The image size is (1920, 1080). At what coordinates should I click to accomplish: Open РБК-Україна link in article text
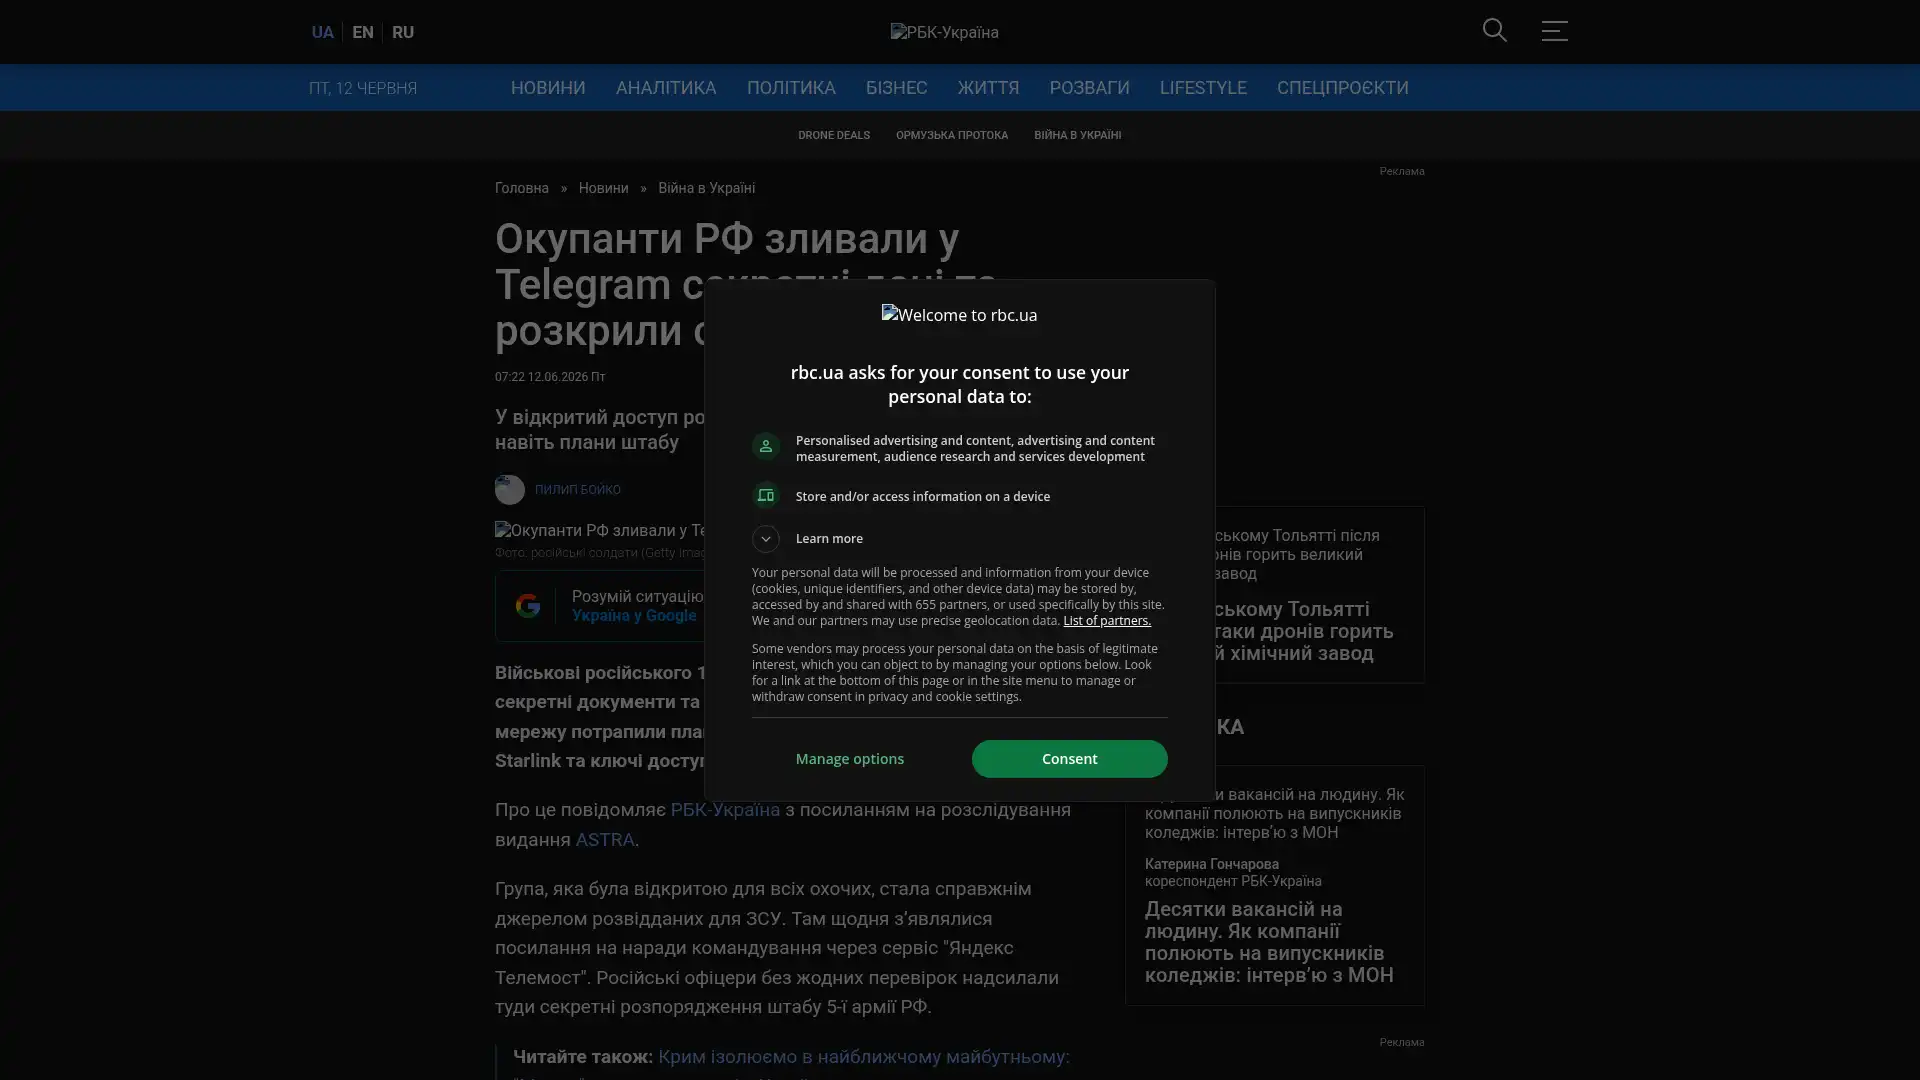pyautogui.click(x=724, y=810)
